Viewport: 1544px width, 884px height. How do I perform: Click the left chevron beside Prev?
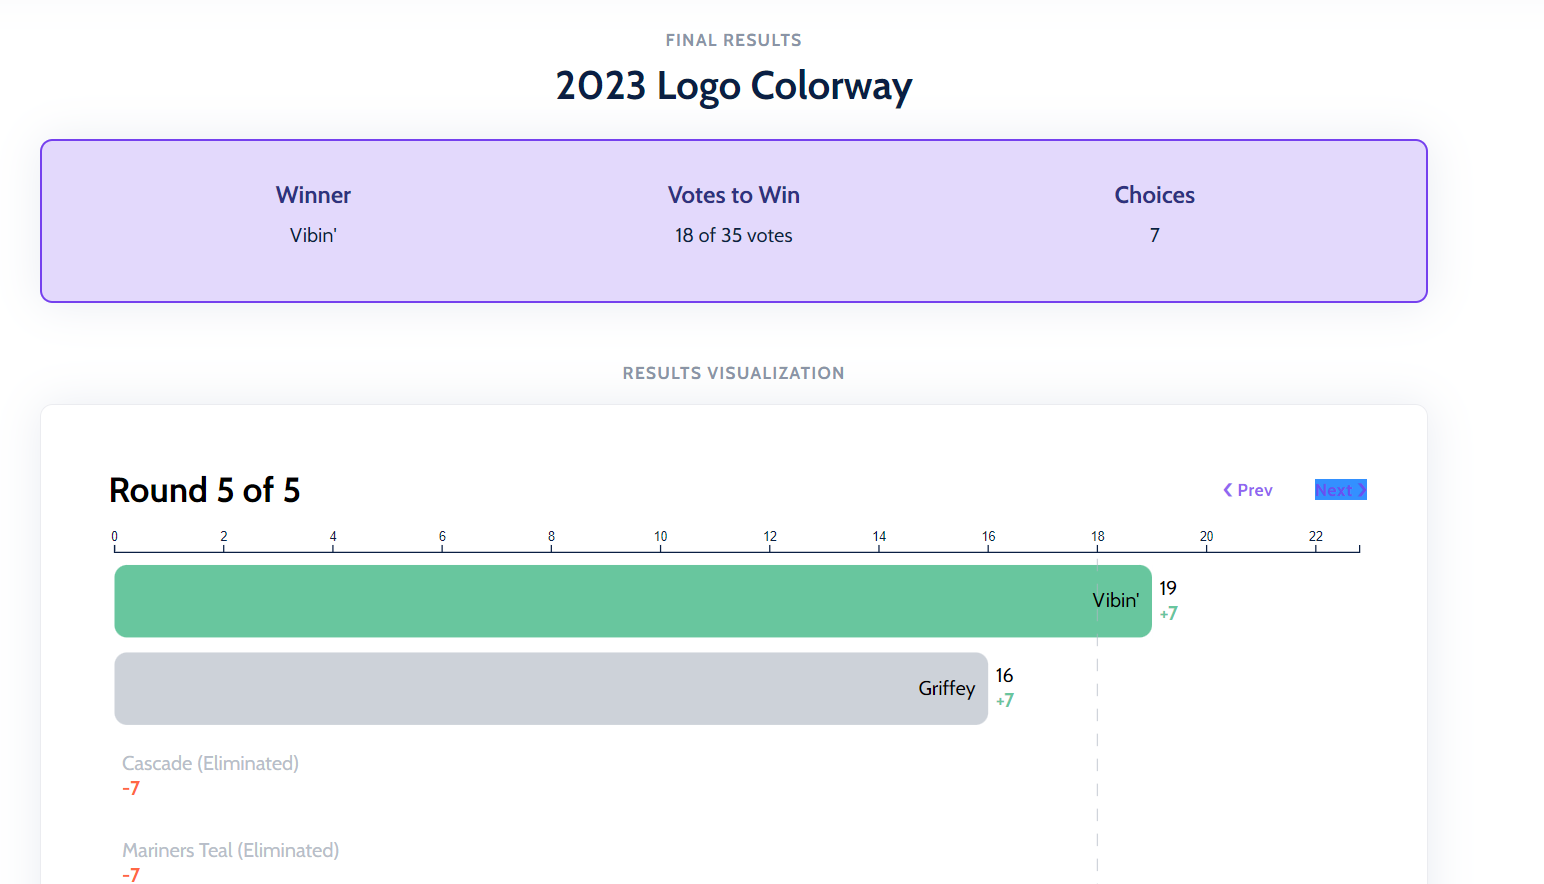(x=1227, y=490)
